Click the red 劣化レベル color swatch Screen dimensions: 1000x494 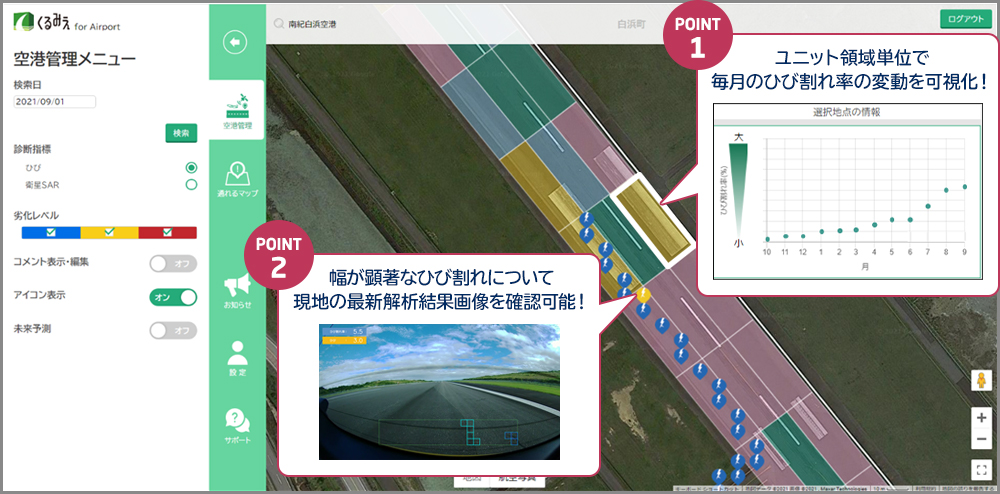click(x=167, y=232)
